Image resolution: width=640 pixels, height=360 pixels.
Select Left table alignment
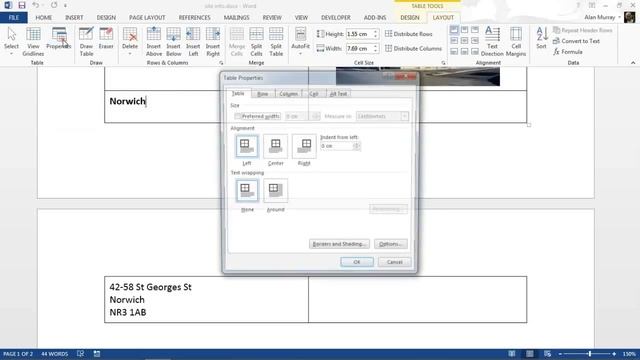(x=247, y=146)
